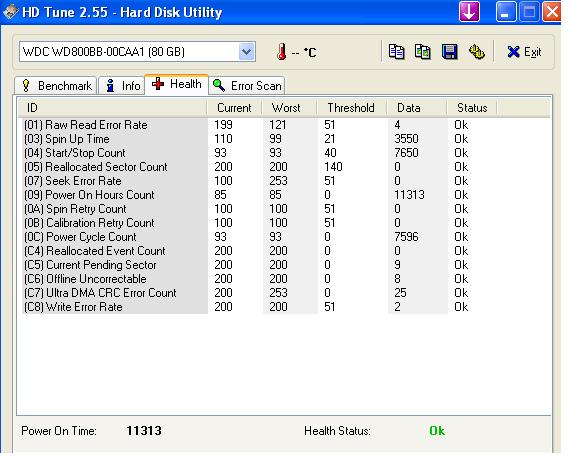This screenshot has width=570, height=462.
Task: Click the HD Tune title bar app icon
Action: coord(10,12)
